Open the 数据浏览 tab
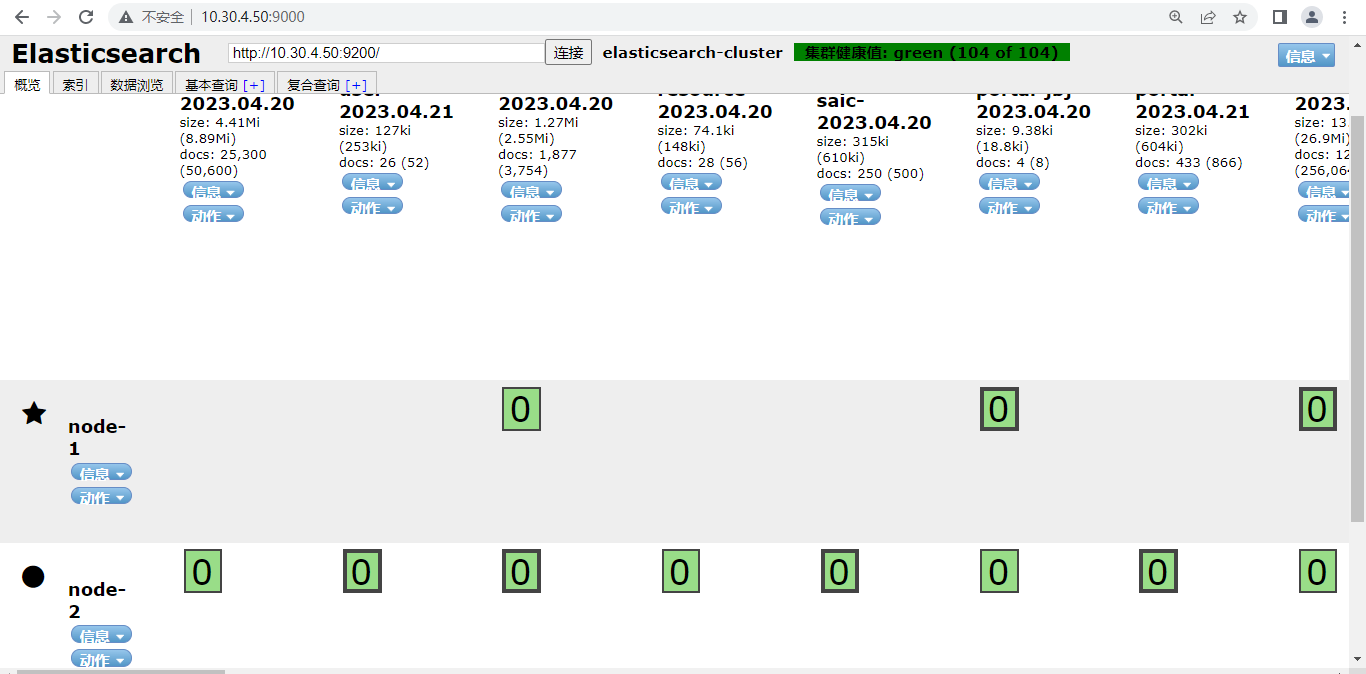The image size is (1366, 674). coord(137,85)
